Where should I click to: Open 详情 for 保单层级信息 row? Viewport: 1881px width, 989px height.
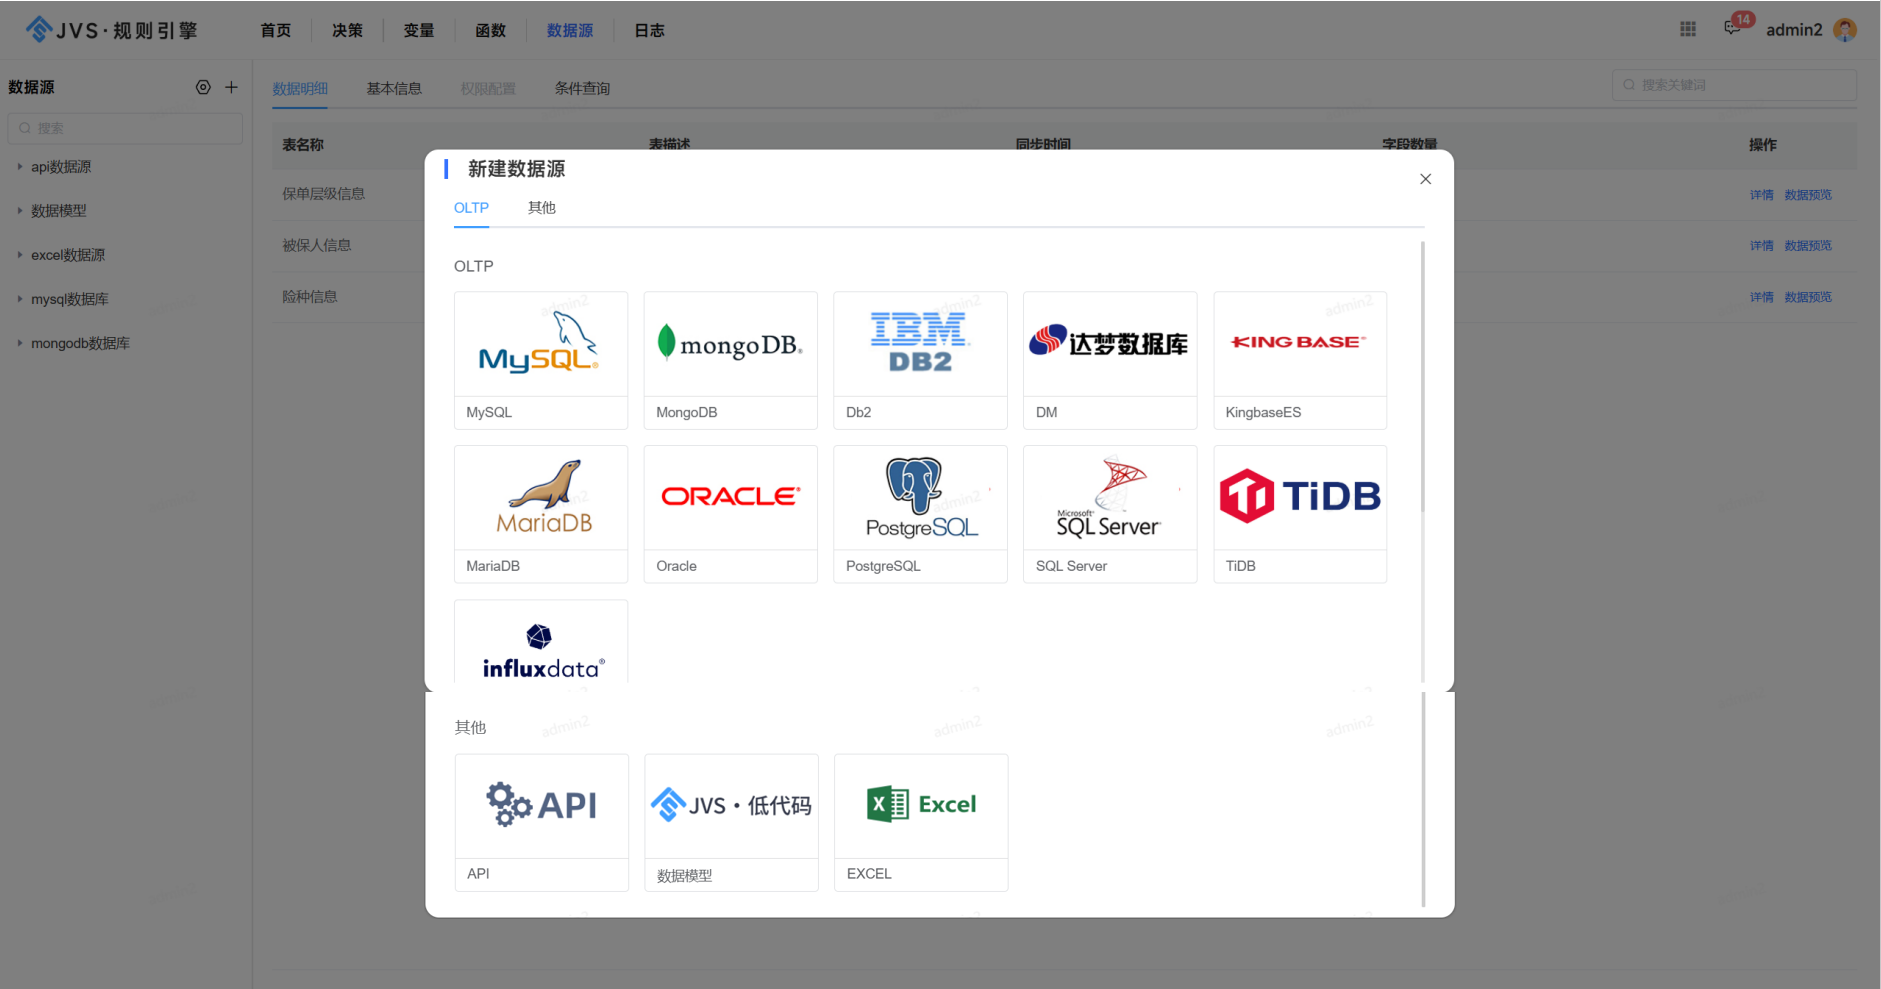pyautogui.click(x=1761, y=195)
